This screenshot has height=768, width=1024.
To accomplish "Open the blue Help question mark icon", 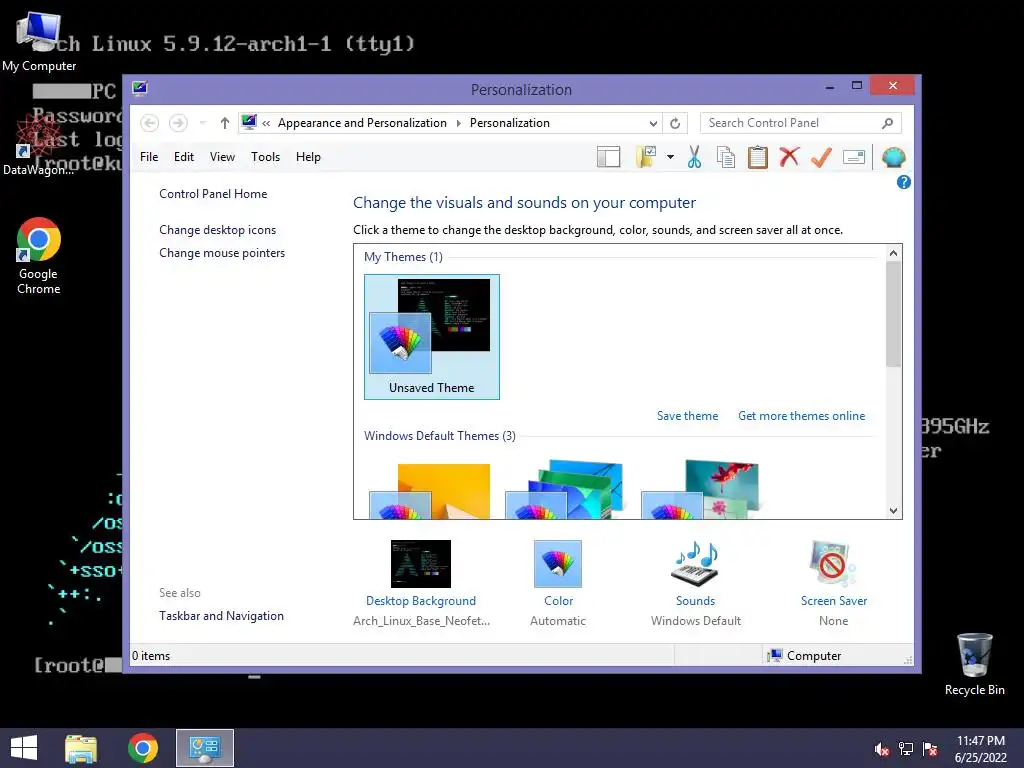I will 903,182.
